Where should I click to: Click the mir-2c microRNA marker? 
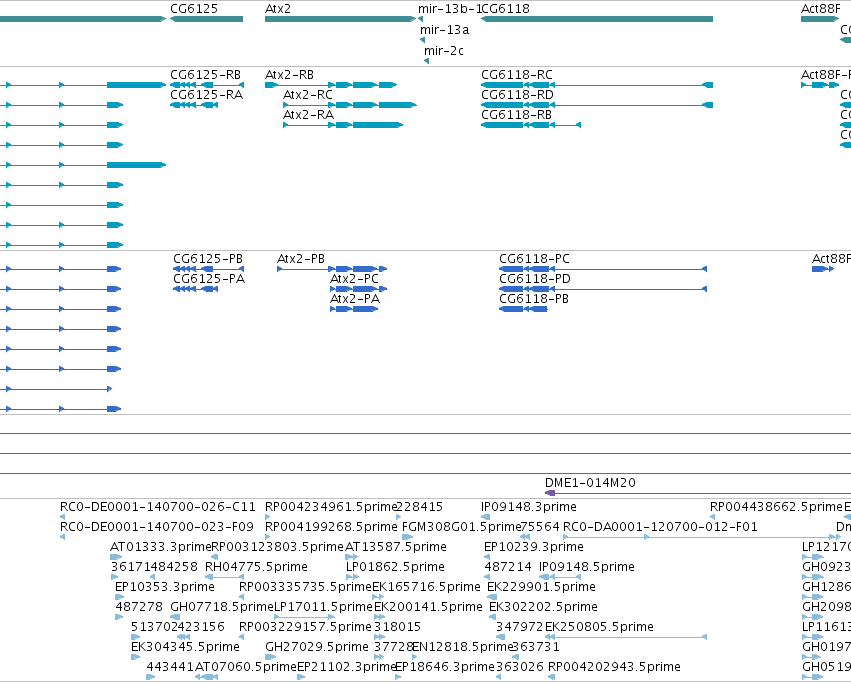[x=426, y=61]
